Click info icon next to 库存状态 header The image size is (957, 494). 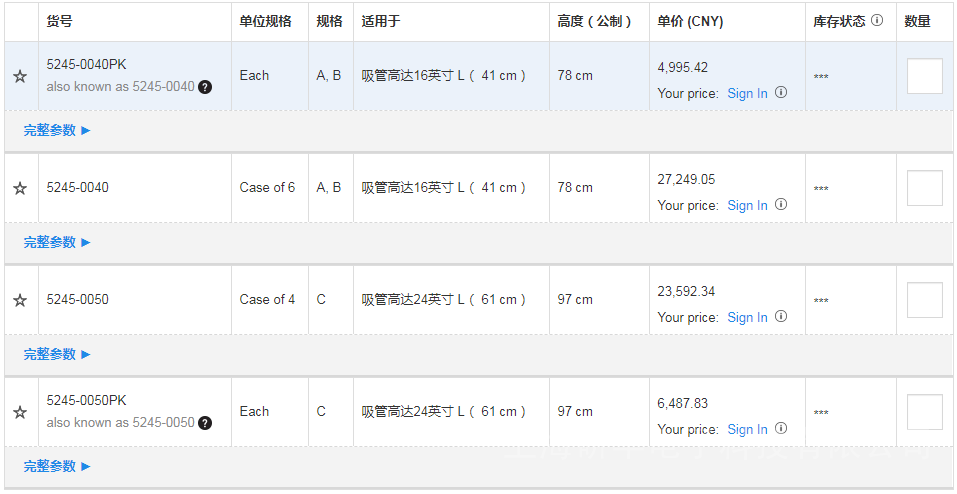pos(877,20)
